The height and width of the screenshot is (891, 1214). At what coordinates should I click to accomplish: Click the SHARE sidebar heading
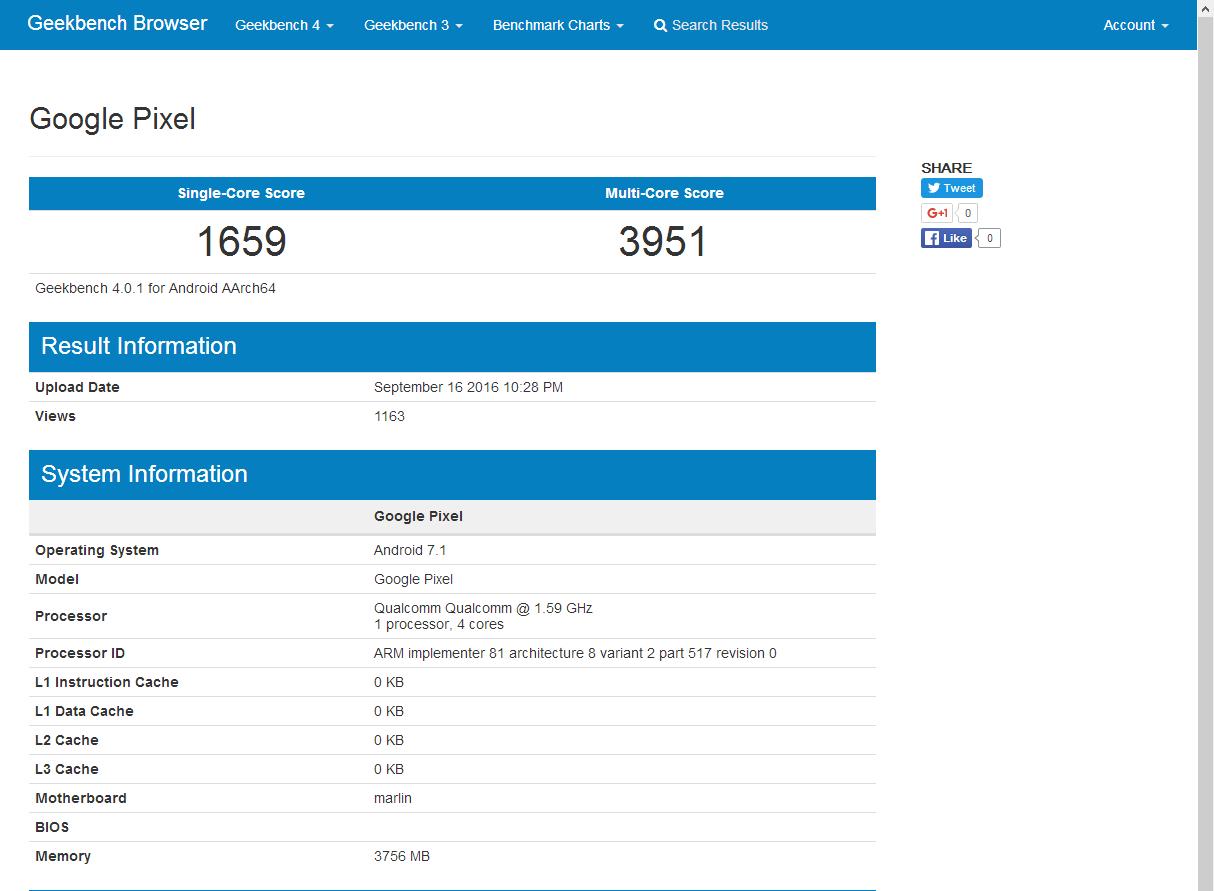[x=946, y=168]
